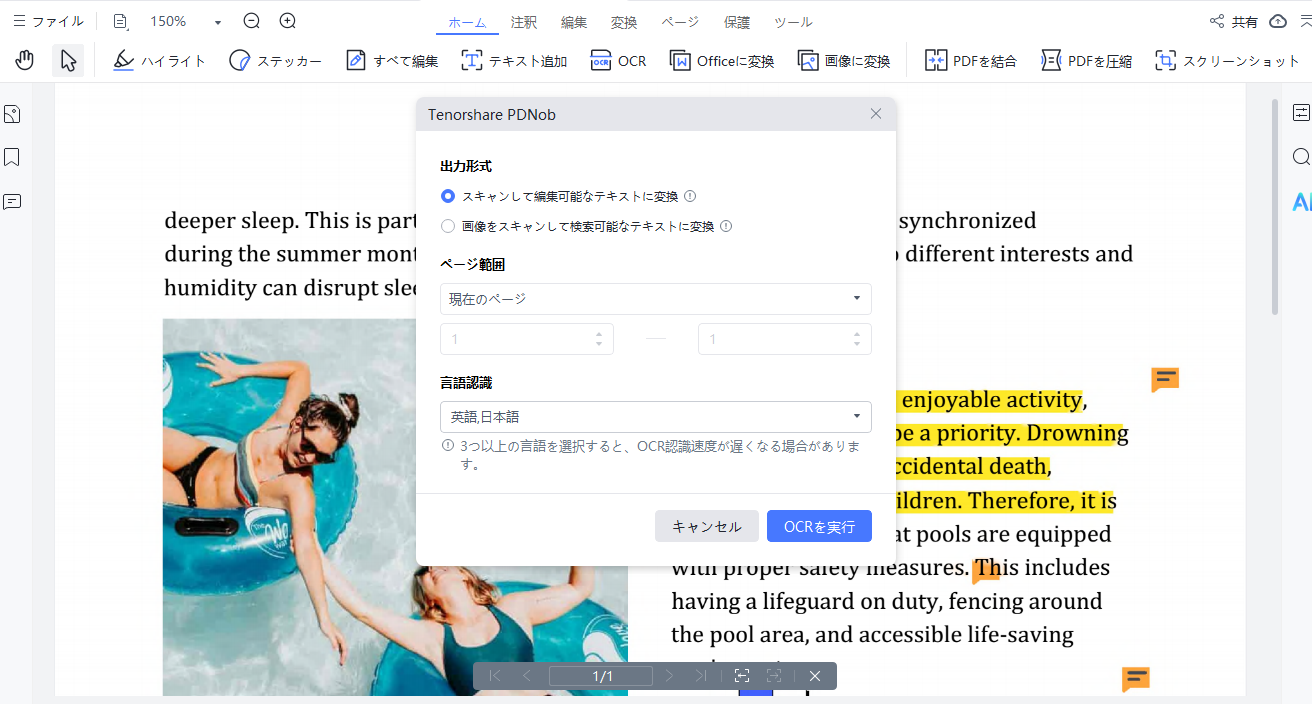Go to the last page button
The height and width of the screenshot is (704, 1312).
701,676
